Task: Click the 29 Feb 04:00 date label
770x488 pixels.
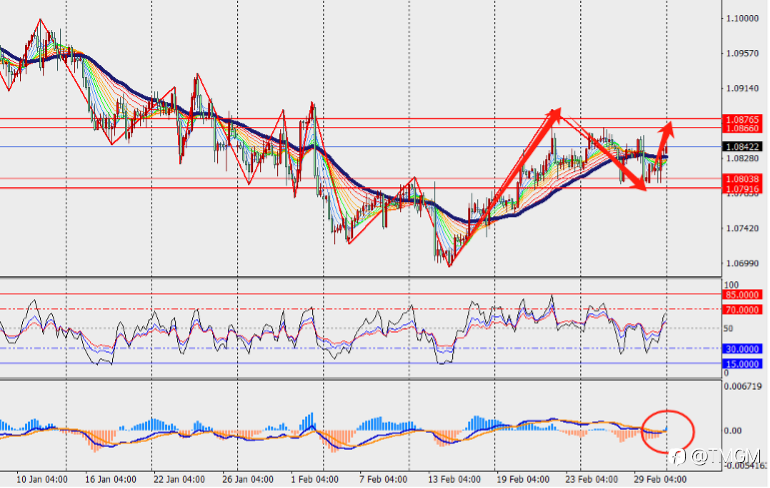Action: pyautogui.click(x=660, y=479)
